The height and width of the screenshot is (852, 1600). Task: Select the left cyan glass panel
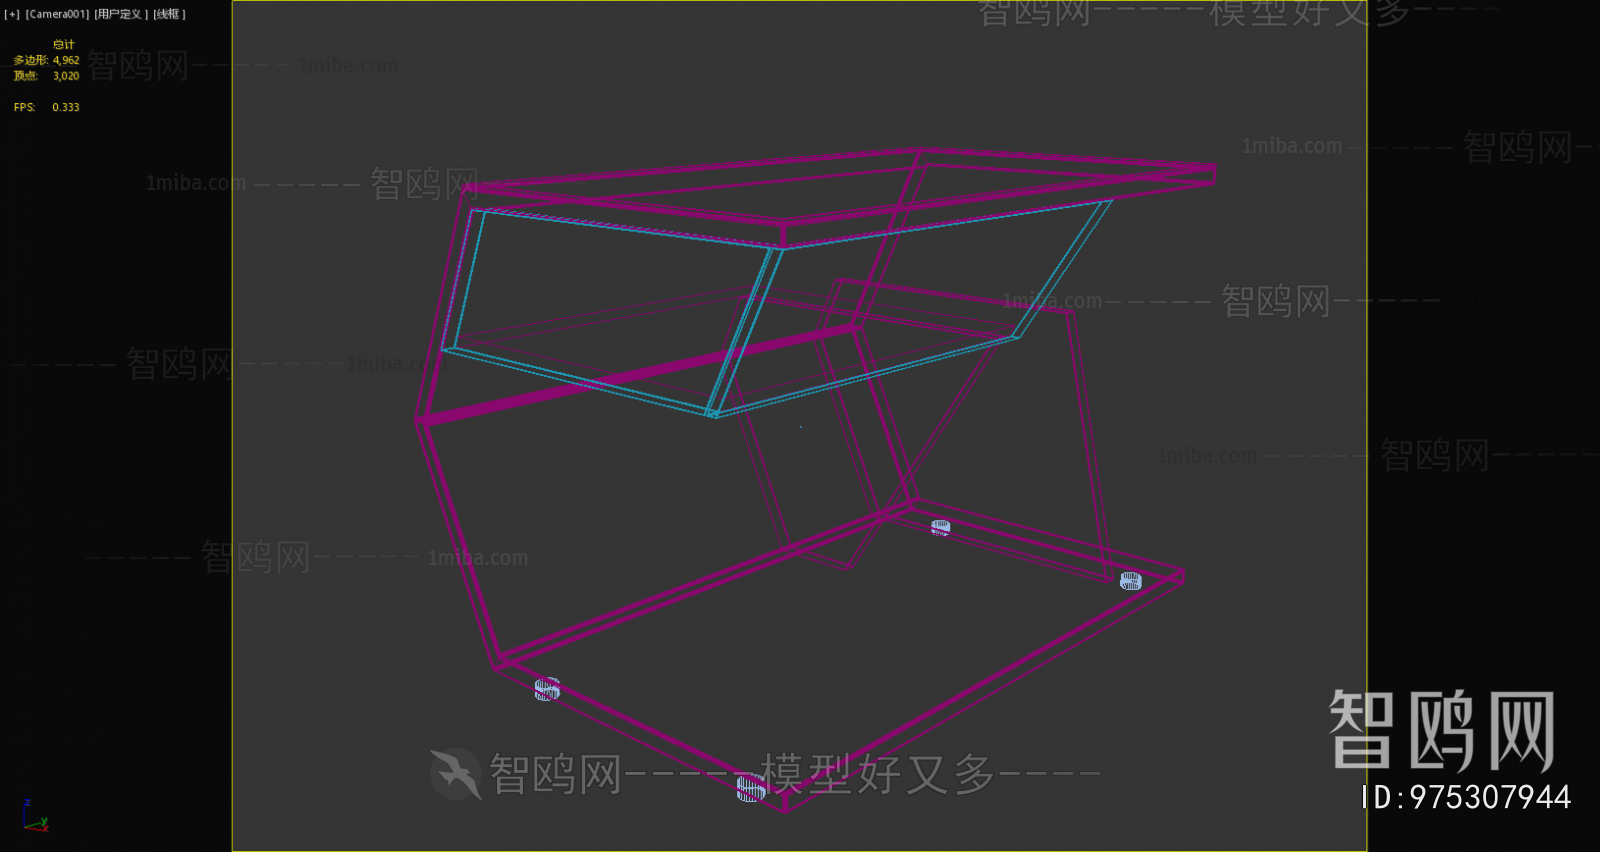pyautogui.click(x=610, y=312)
